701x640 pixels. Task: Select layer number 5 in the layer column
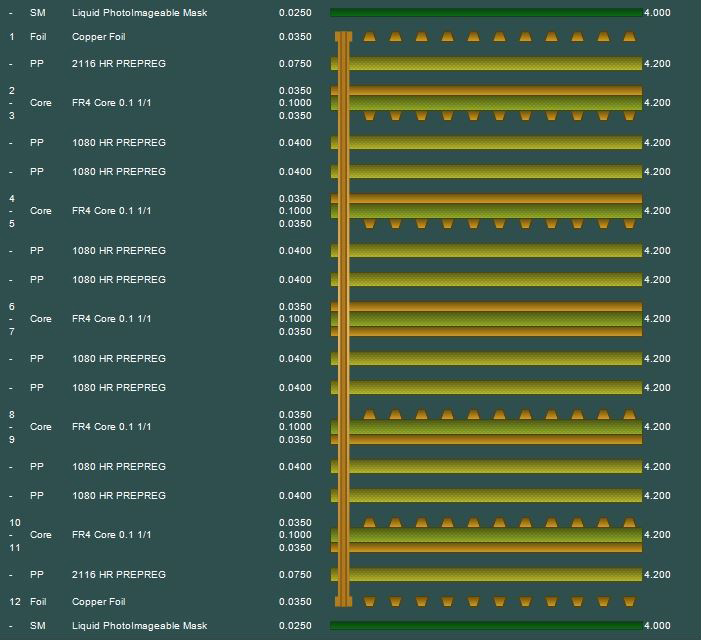(12, 223)
